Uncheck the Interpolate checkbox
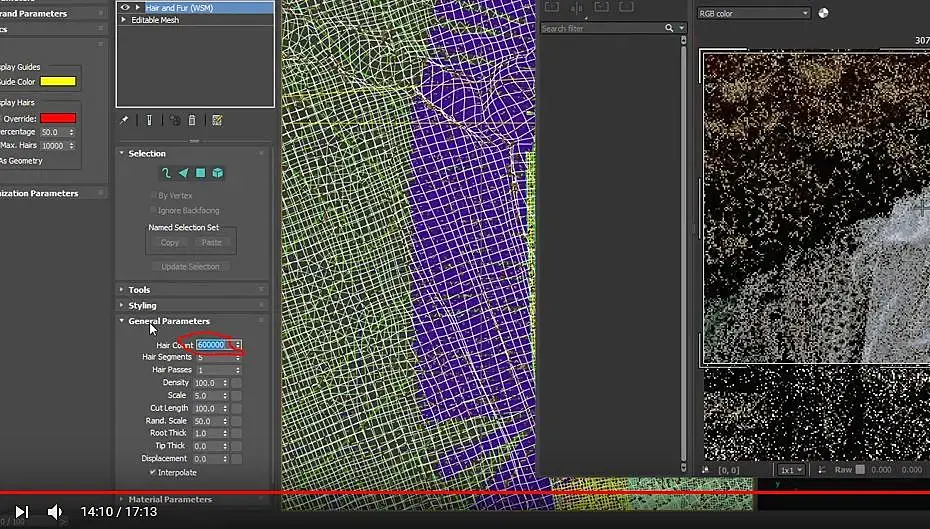The image size is (930, 529). coord(152,472)
